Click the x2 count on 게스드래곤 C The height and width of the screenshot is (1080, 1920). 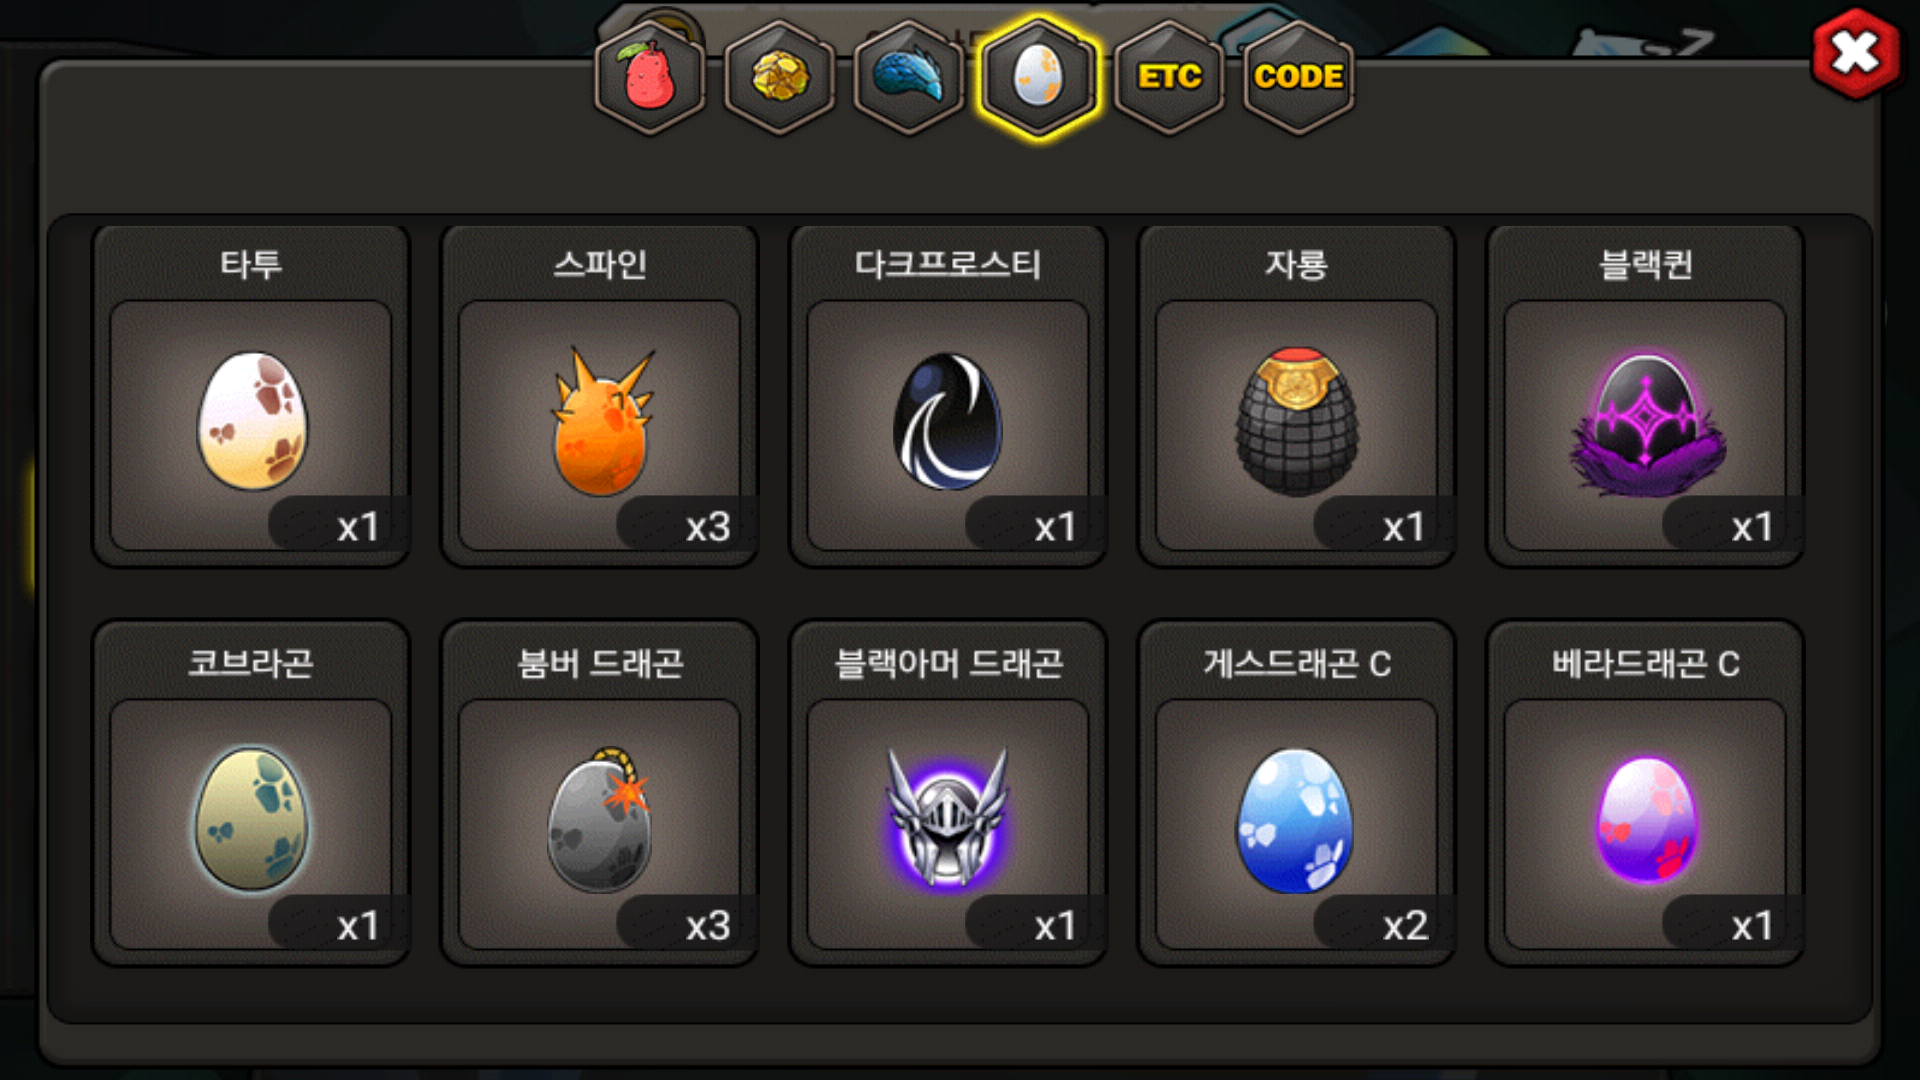tap(1405, 926)
